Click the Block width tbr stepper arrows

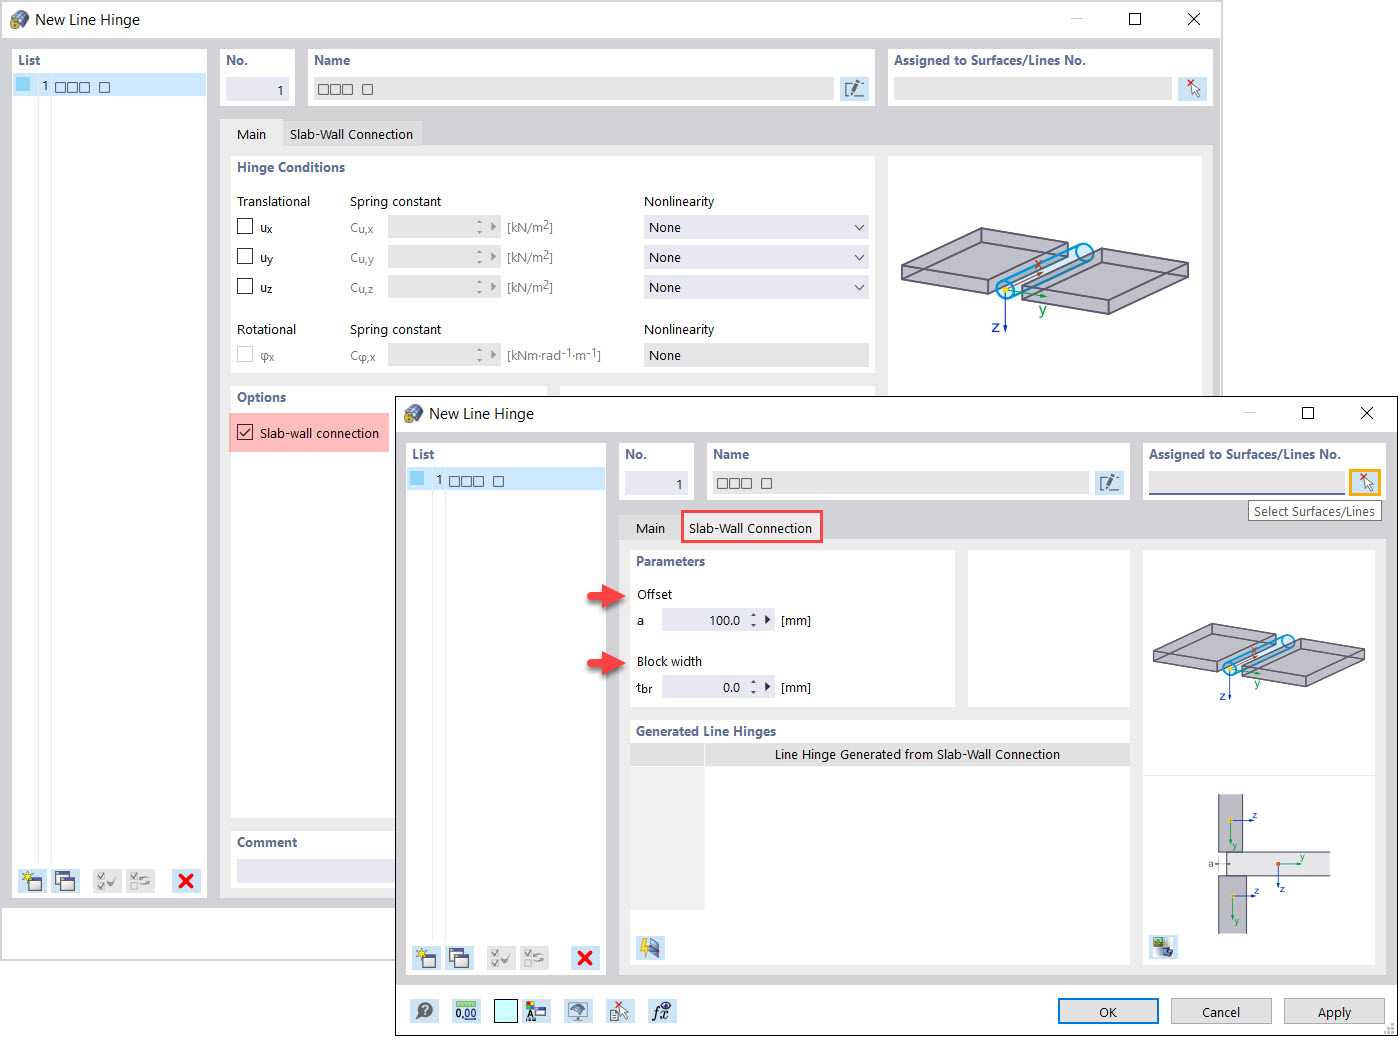(x=754, y=687)
